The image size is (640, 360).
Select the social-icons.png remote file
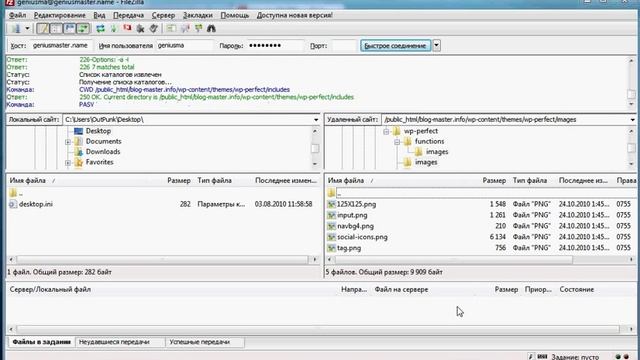[362, 237]
